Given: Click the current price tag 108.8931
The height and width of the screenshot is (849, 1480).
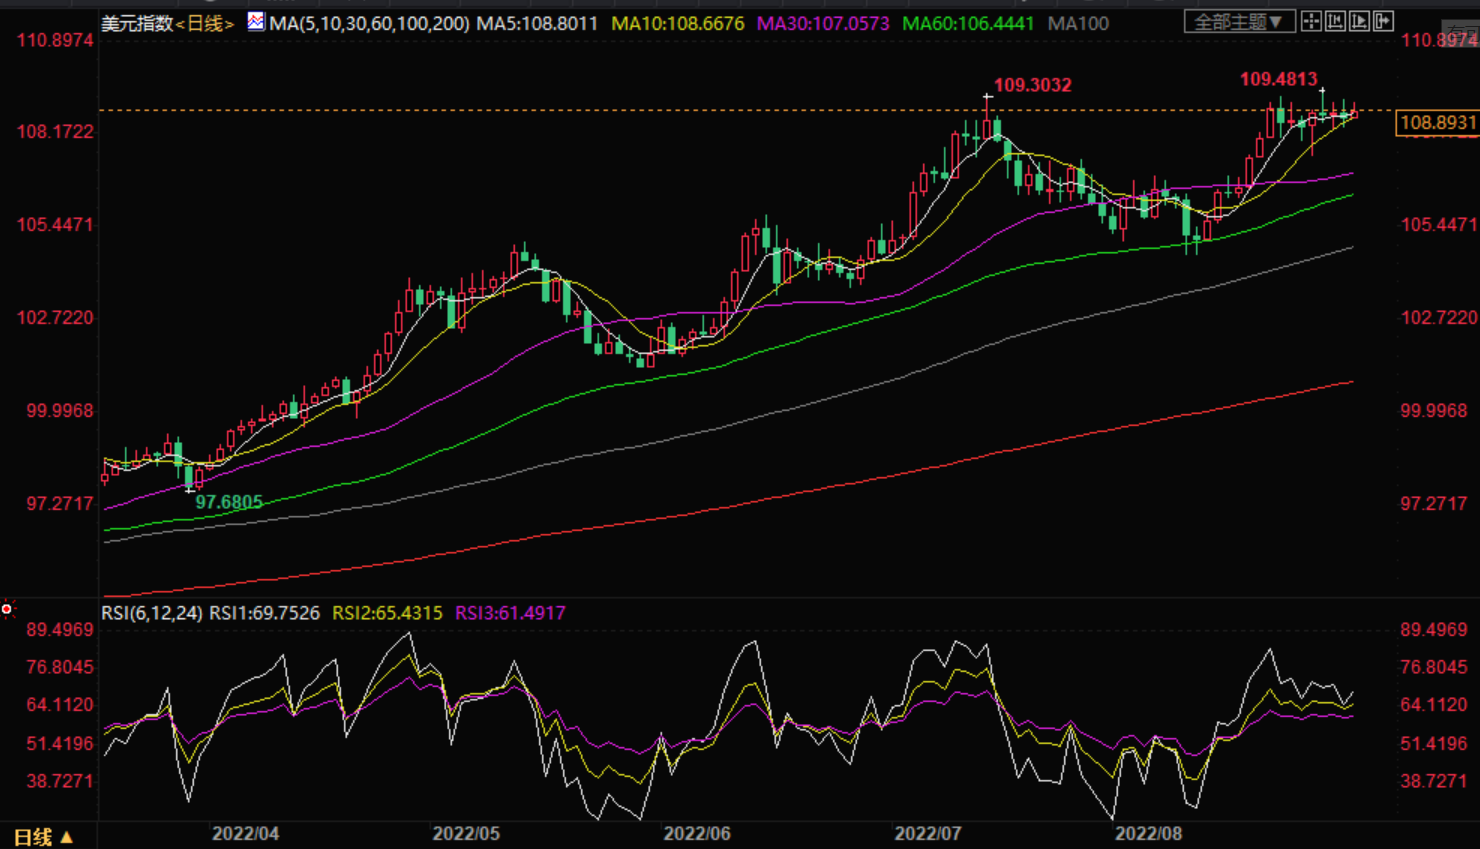Looking at the screenshot, I should click(1437, 123).
